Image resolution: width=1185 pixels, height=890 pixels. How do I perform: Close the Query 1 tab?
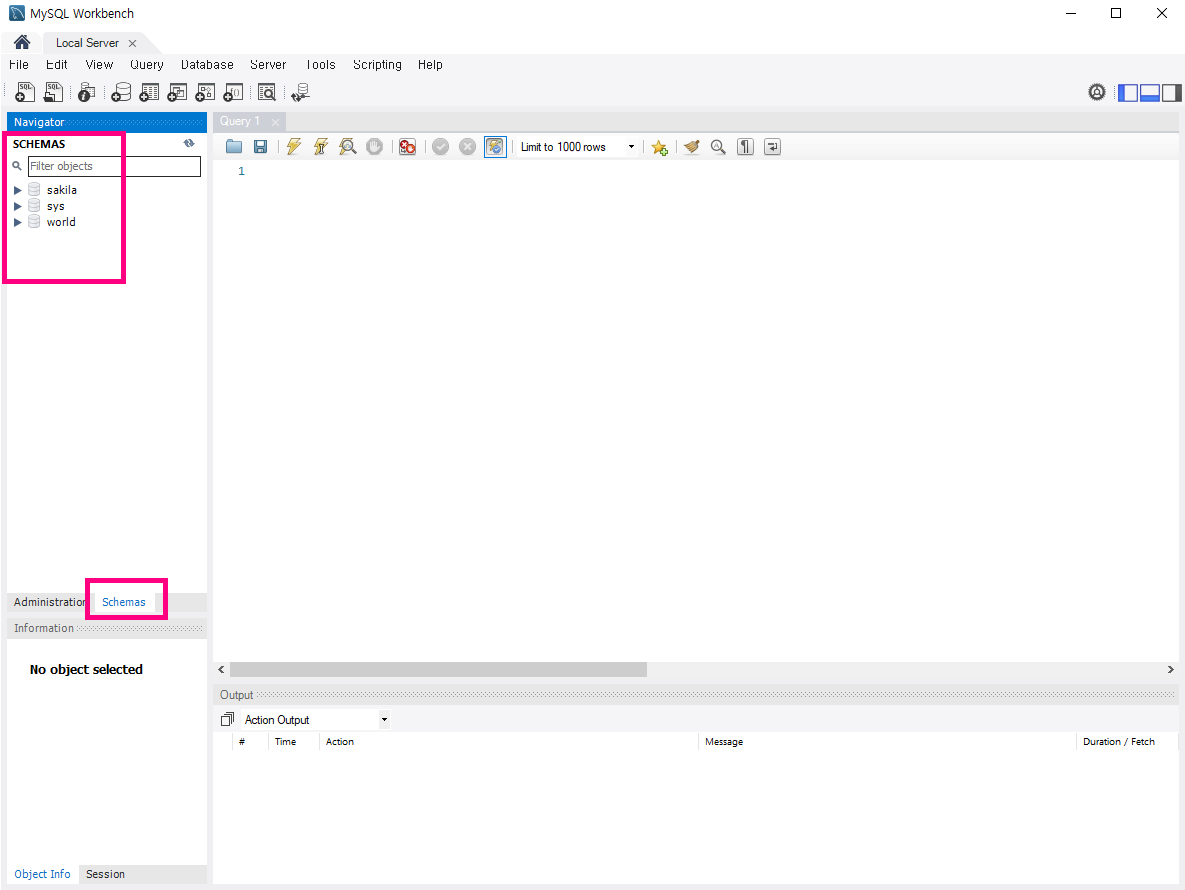tap(275, 122)
